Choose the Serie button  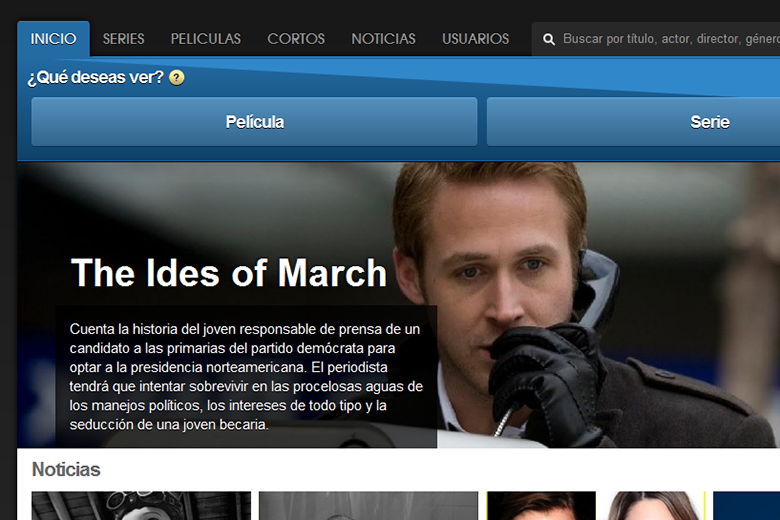633,122
